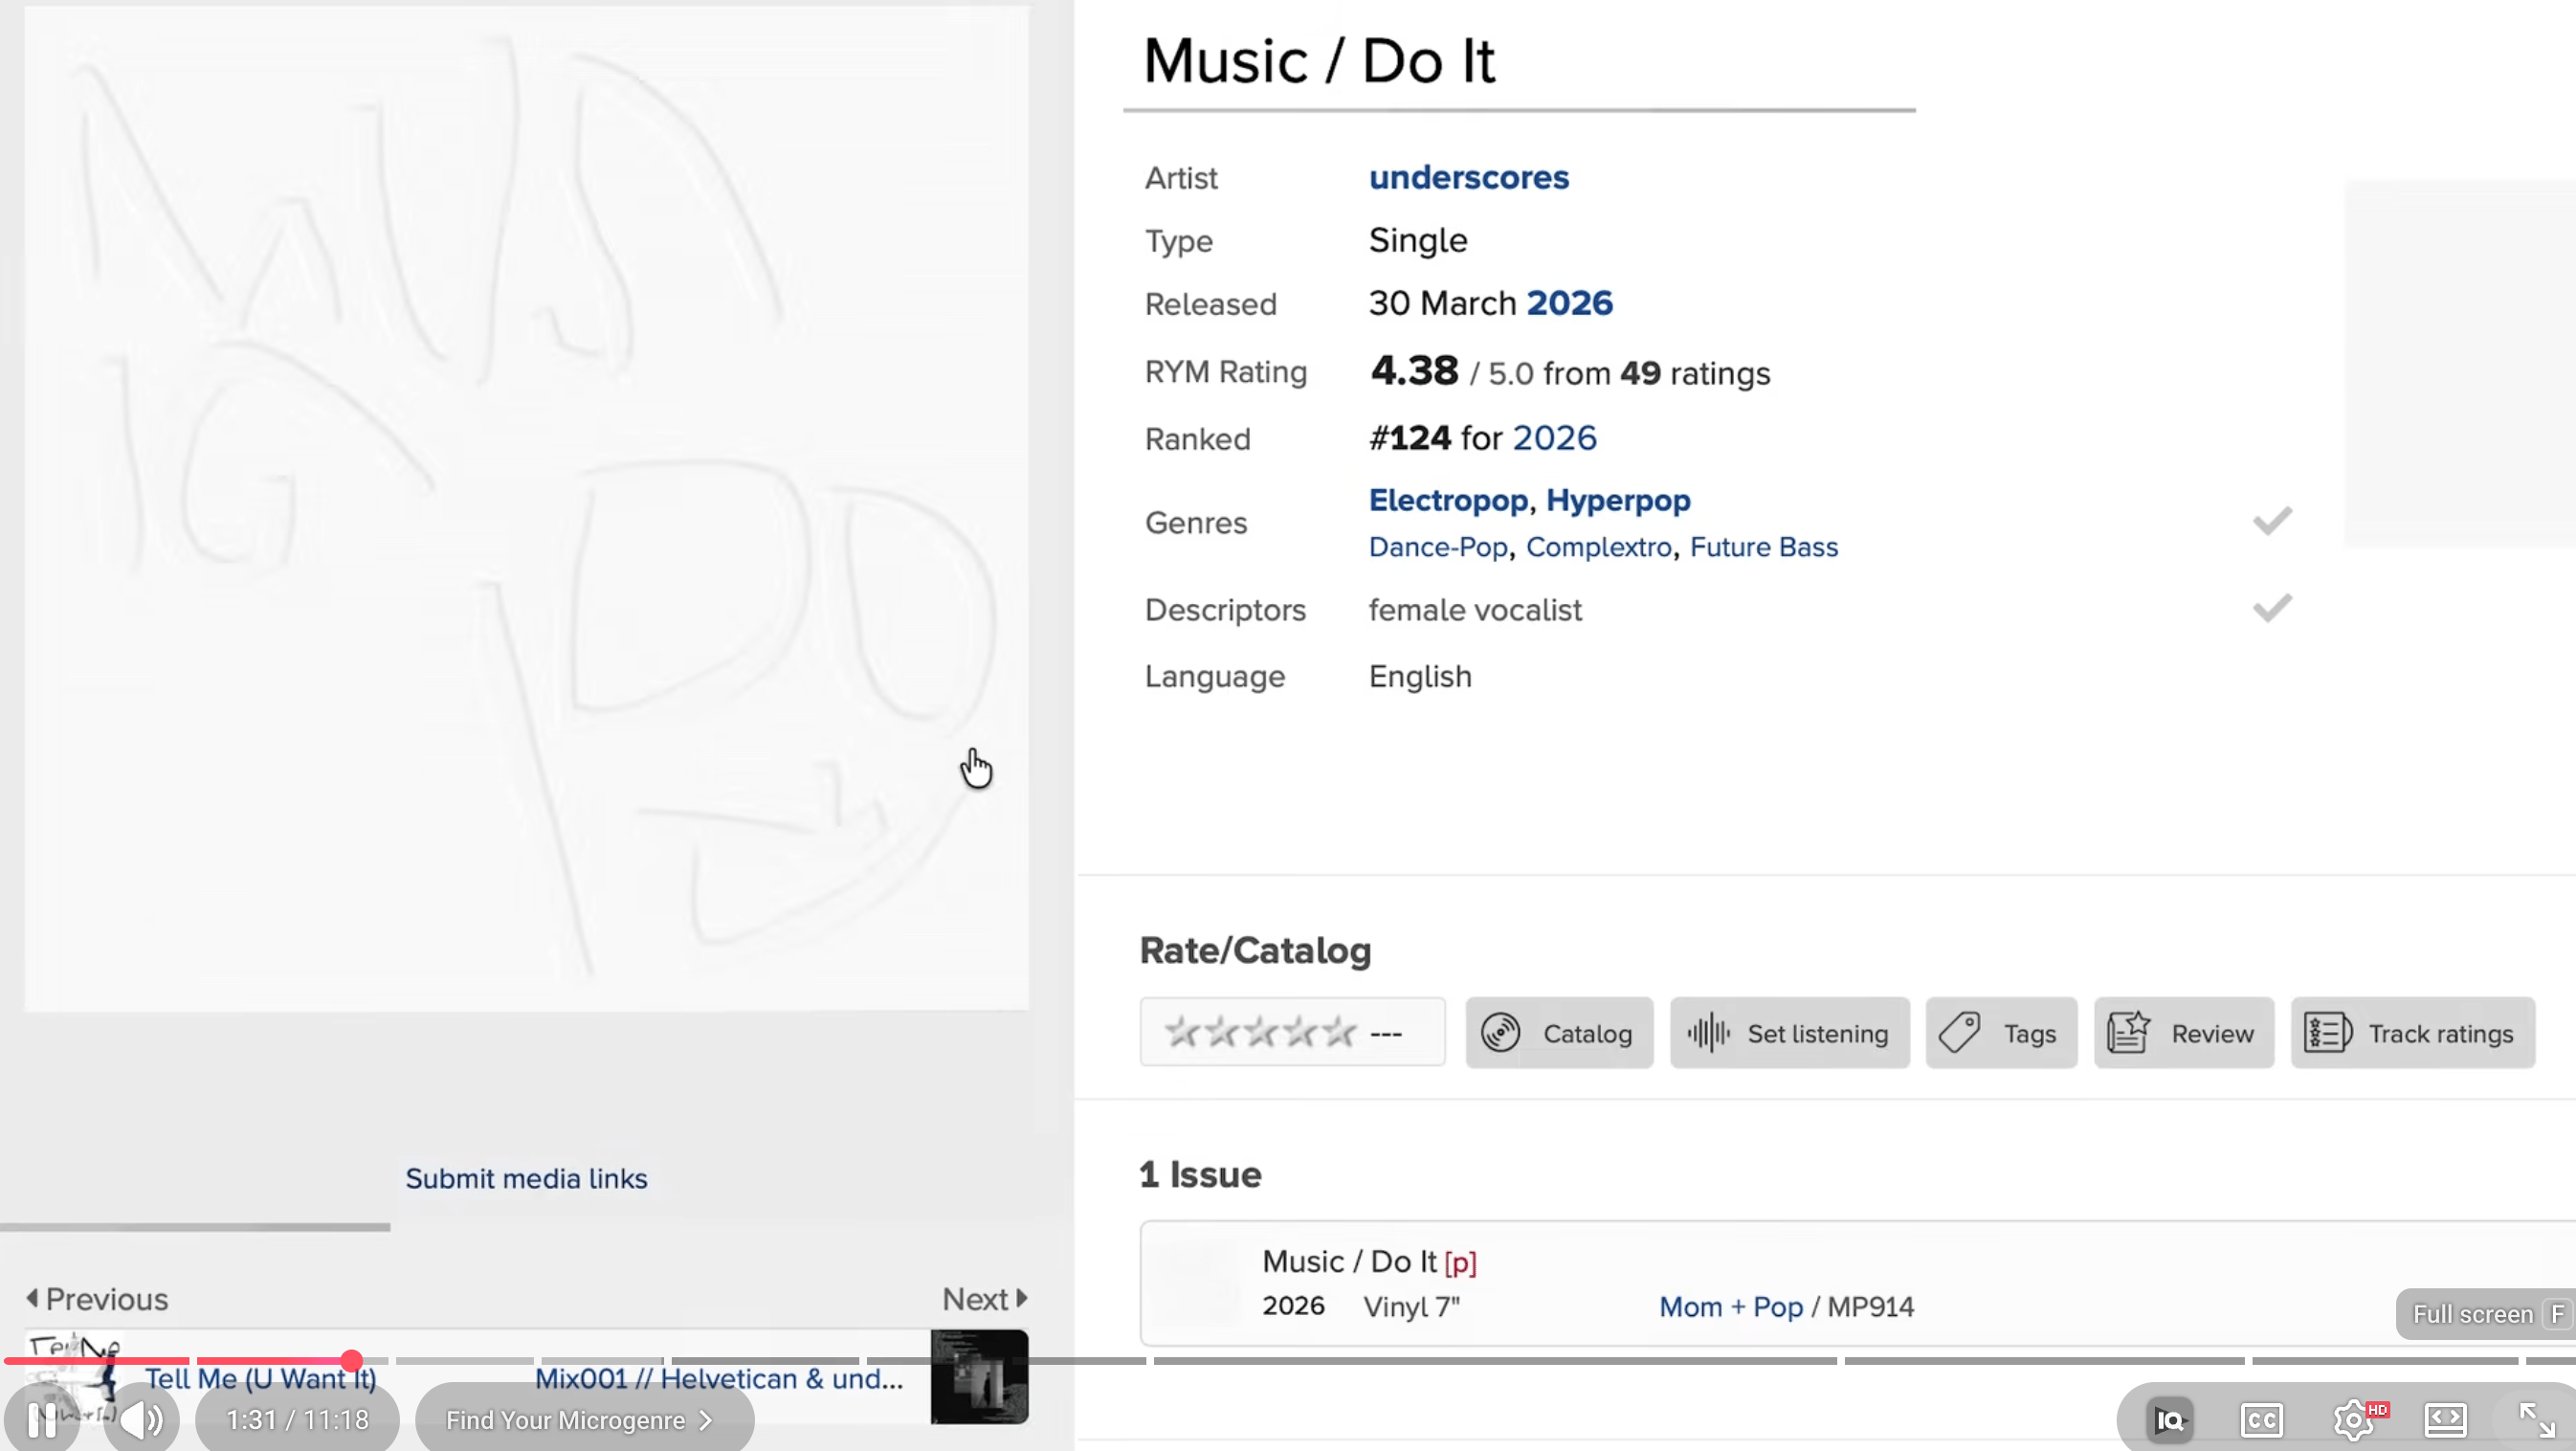Open the underscores artist link
Image resolution: width=2576 pixels, height=1451 pixels.
pyautogui.click(x=1468, y=177)
